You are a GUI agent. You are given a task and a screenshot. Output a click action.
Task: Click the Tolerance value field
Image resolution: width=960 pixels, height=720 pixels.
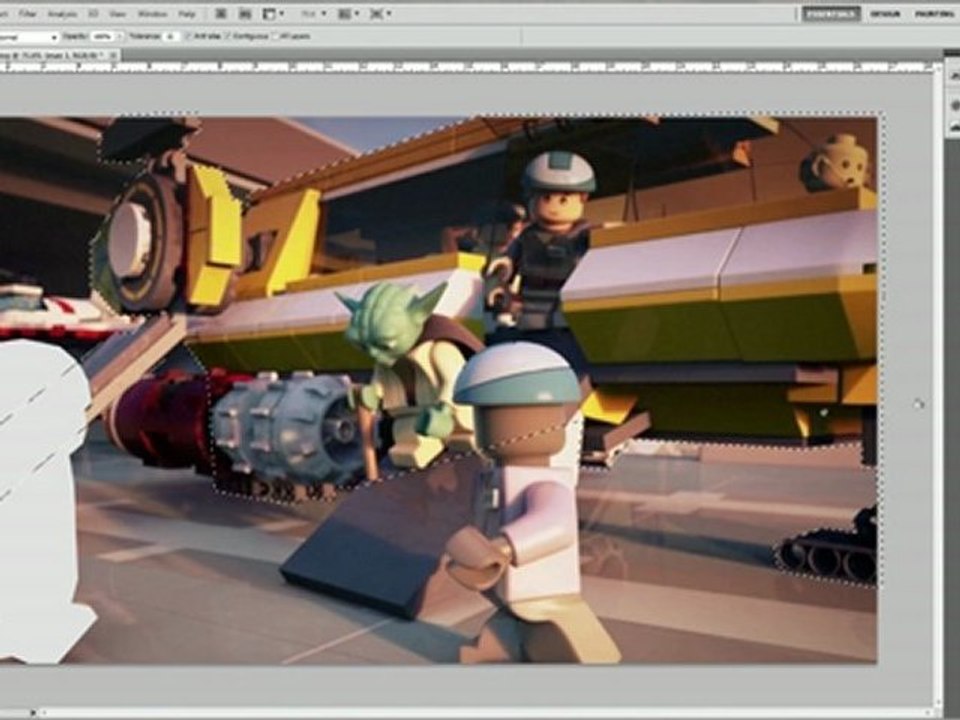(x=170, y=37)
